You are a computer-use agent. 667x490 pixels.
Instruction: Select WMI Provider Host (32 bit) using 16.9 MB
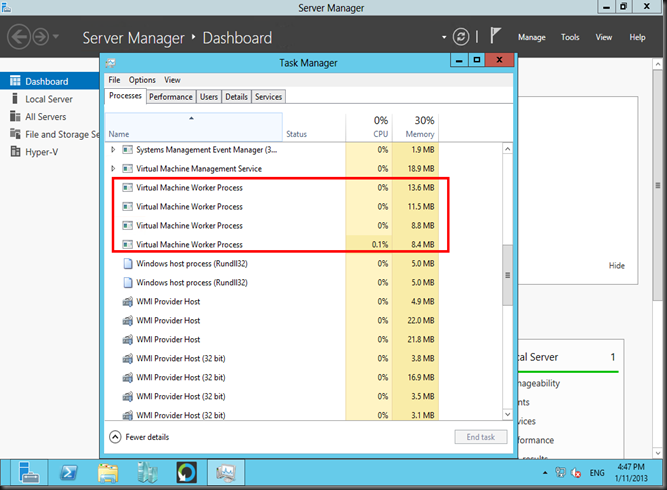pos(272,377)
